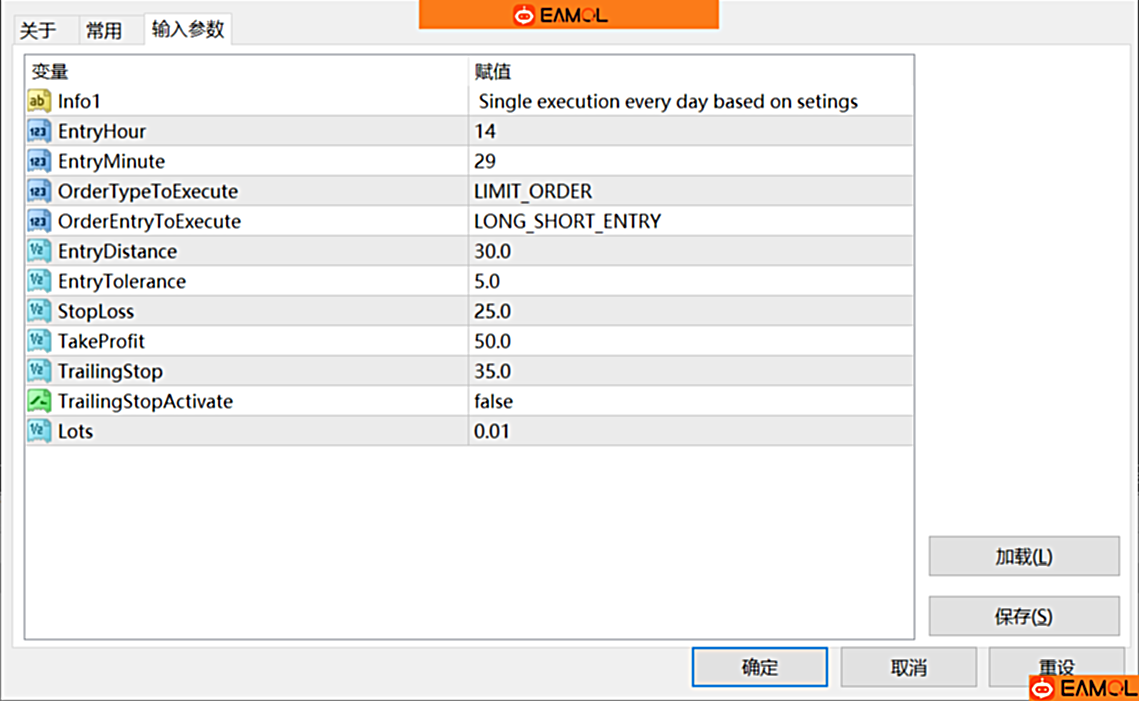The height and width of the screenshot is (701, 1139).
Task: Click the enum icon beside OrderTypeToExecute
Action: (39, 191)
